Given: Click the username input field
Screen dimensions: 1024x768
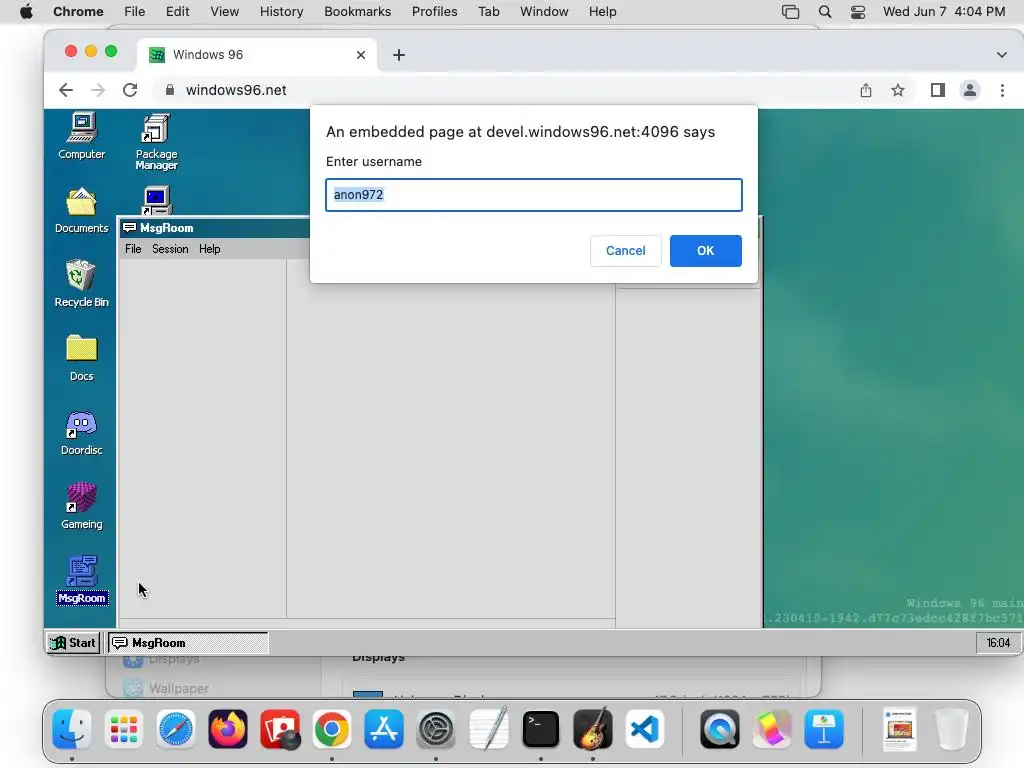Looking at the screenshot, I should click(534, 195).
